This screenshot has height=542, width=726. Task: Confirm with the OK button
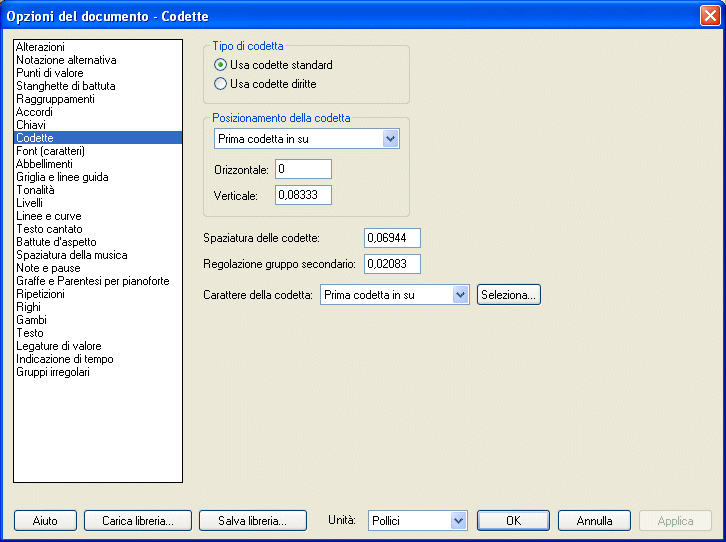(x=513, y=521)
